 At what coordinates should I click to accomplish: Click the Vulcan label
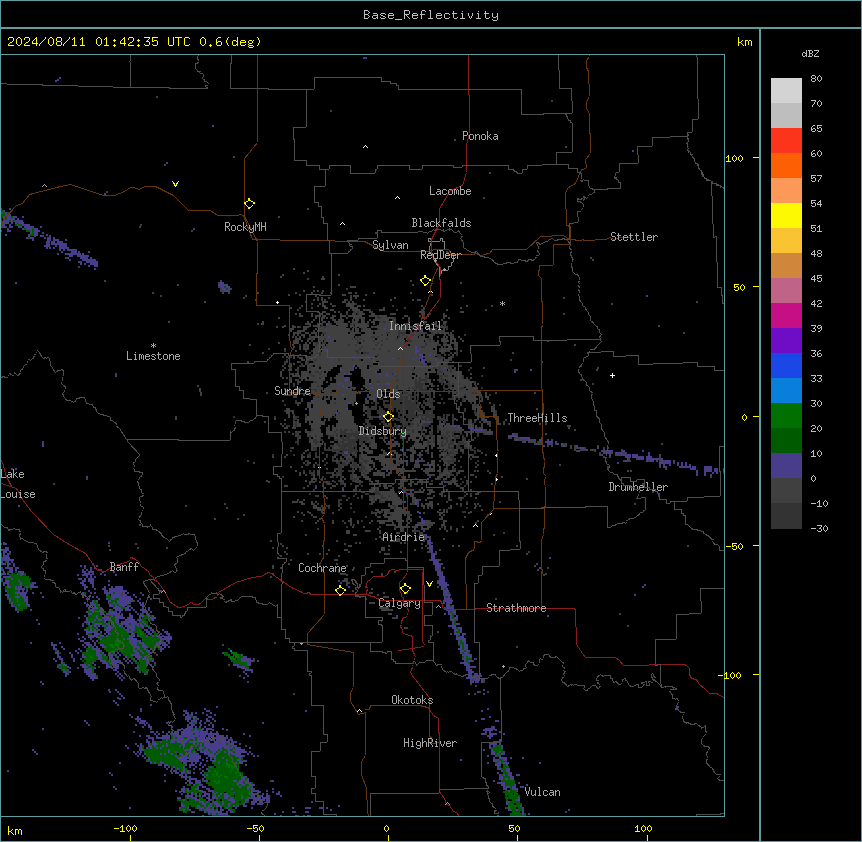(x=542, y=792)
